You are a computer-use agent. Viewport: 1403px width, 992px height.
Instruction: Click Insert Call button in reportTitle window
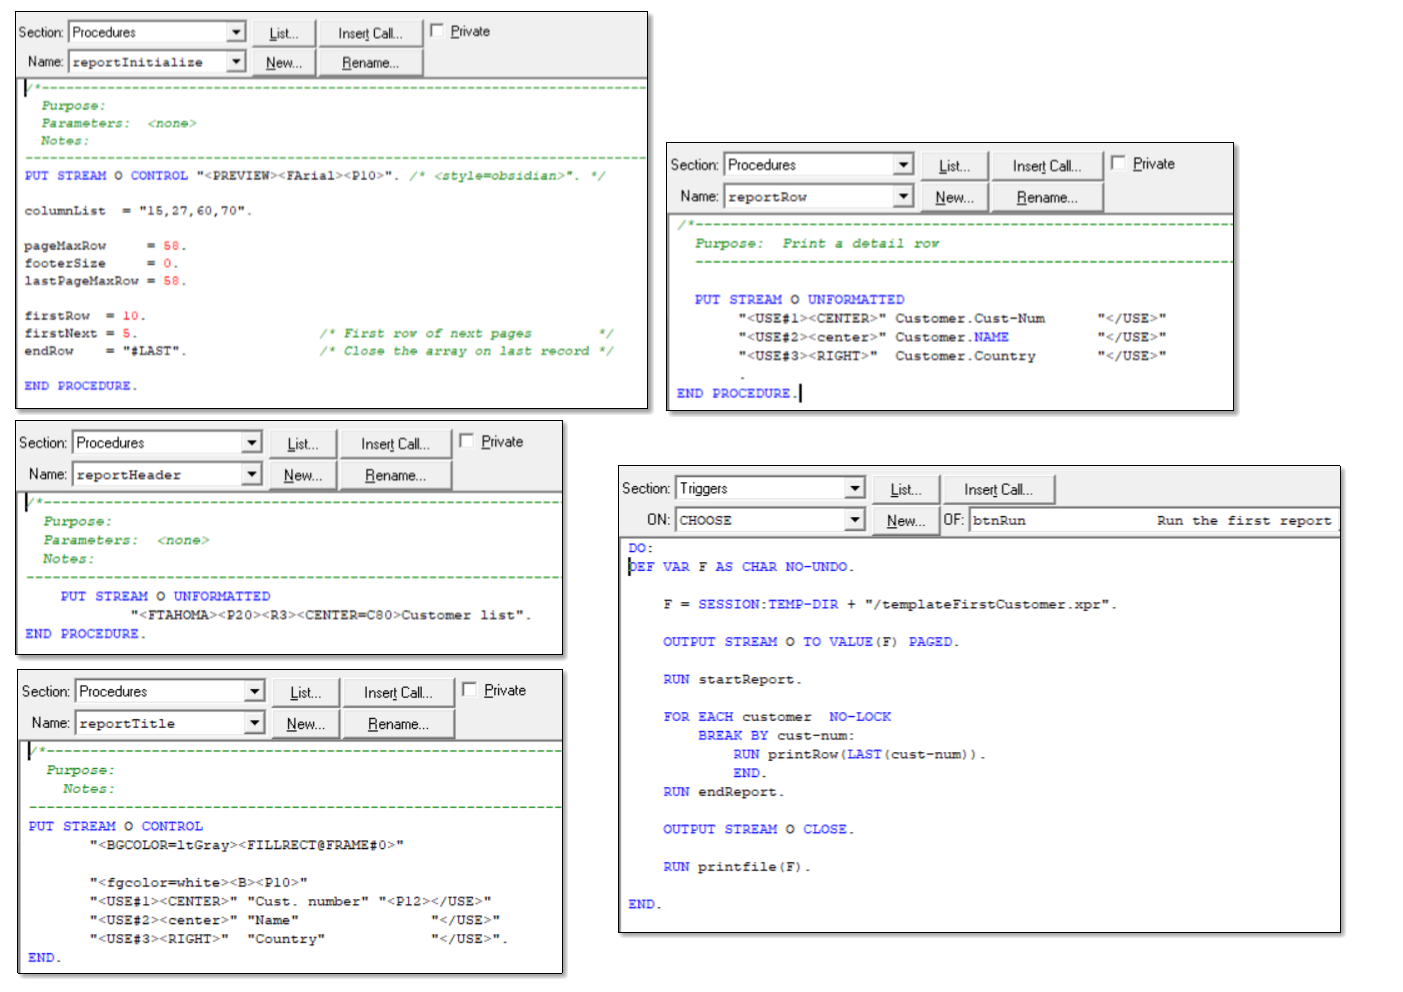[398, 692]
